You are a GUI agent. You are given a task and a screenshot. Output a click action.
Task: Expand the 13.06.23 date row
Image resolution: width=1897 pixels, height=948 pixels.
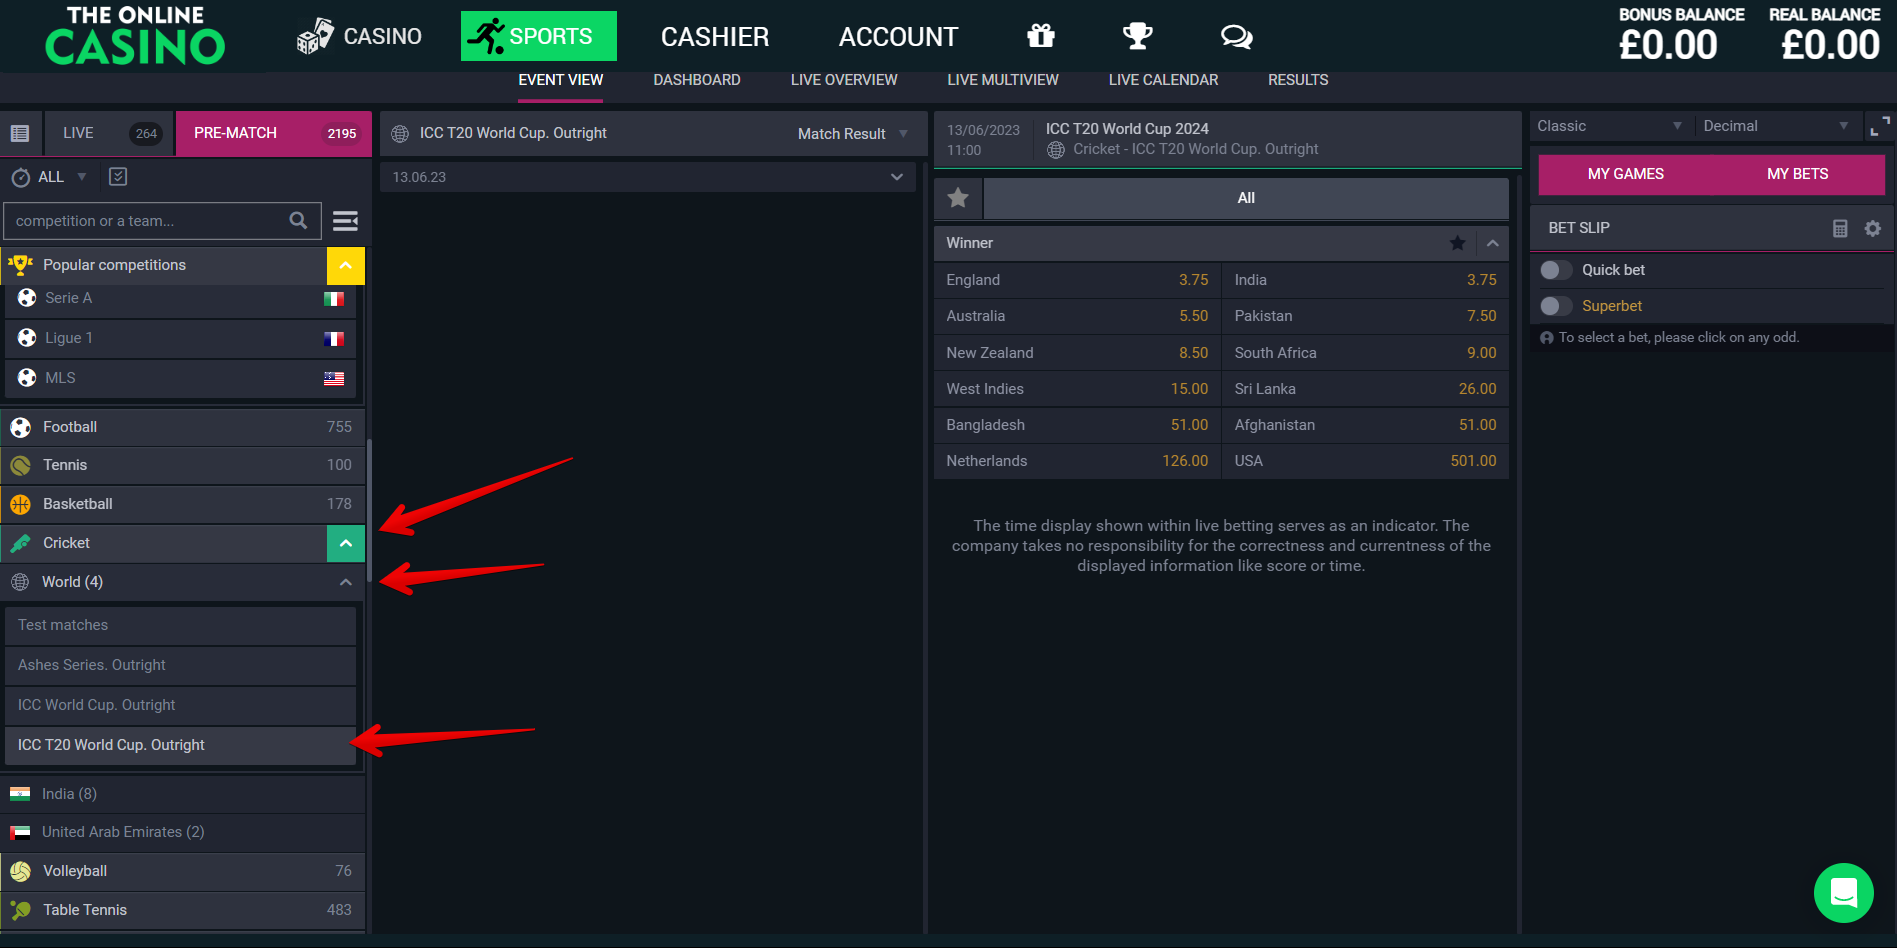[648, 177]
